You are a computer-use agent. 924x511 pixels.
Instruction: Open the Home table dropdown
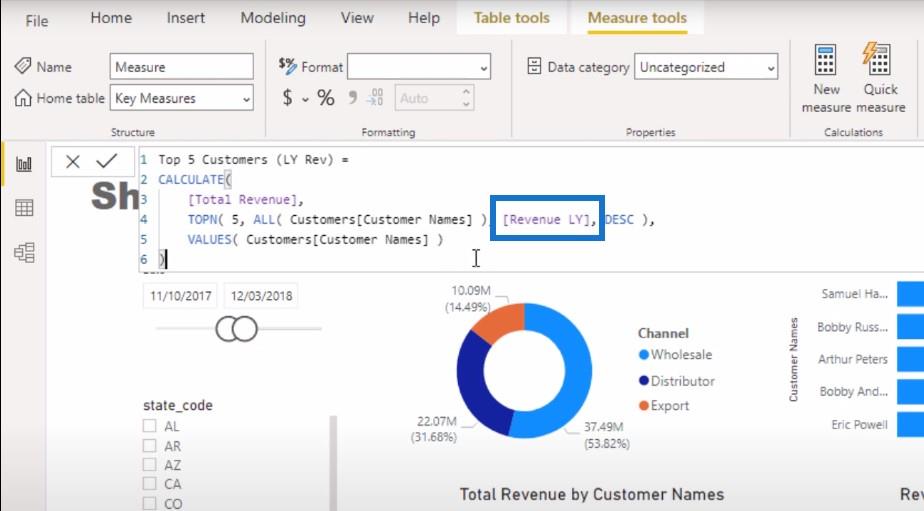(182, 98)
